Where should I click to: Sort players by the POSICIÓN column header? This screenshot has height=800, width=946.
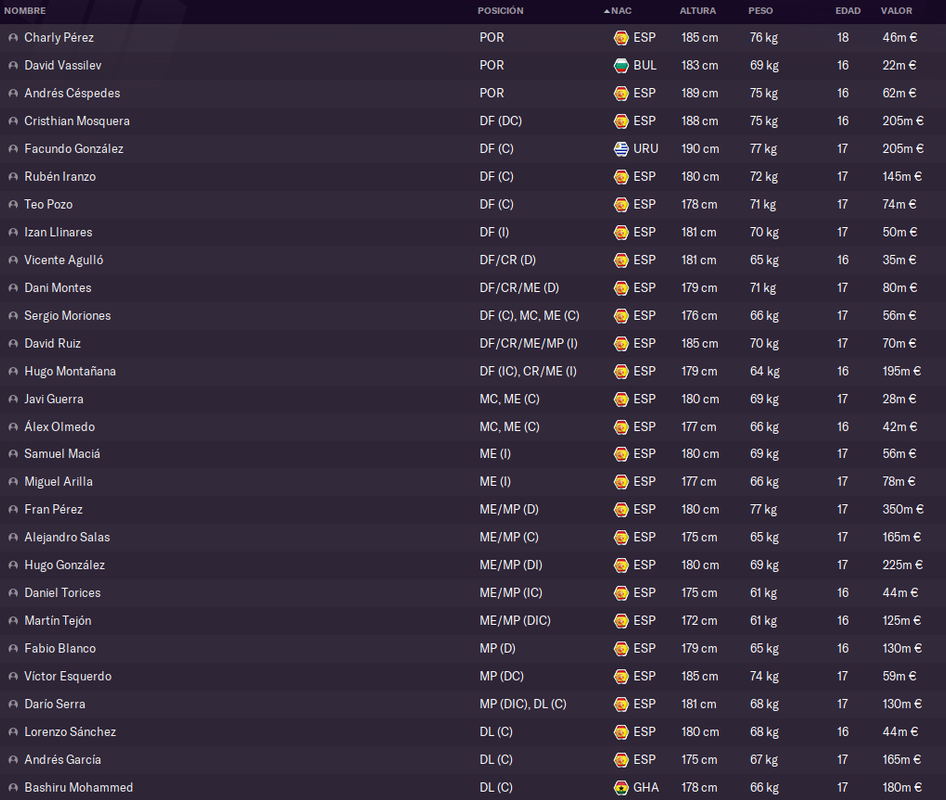(500, 11)
